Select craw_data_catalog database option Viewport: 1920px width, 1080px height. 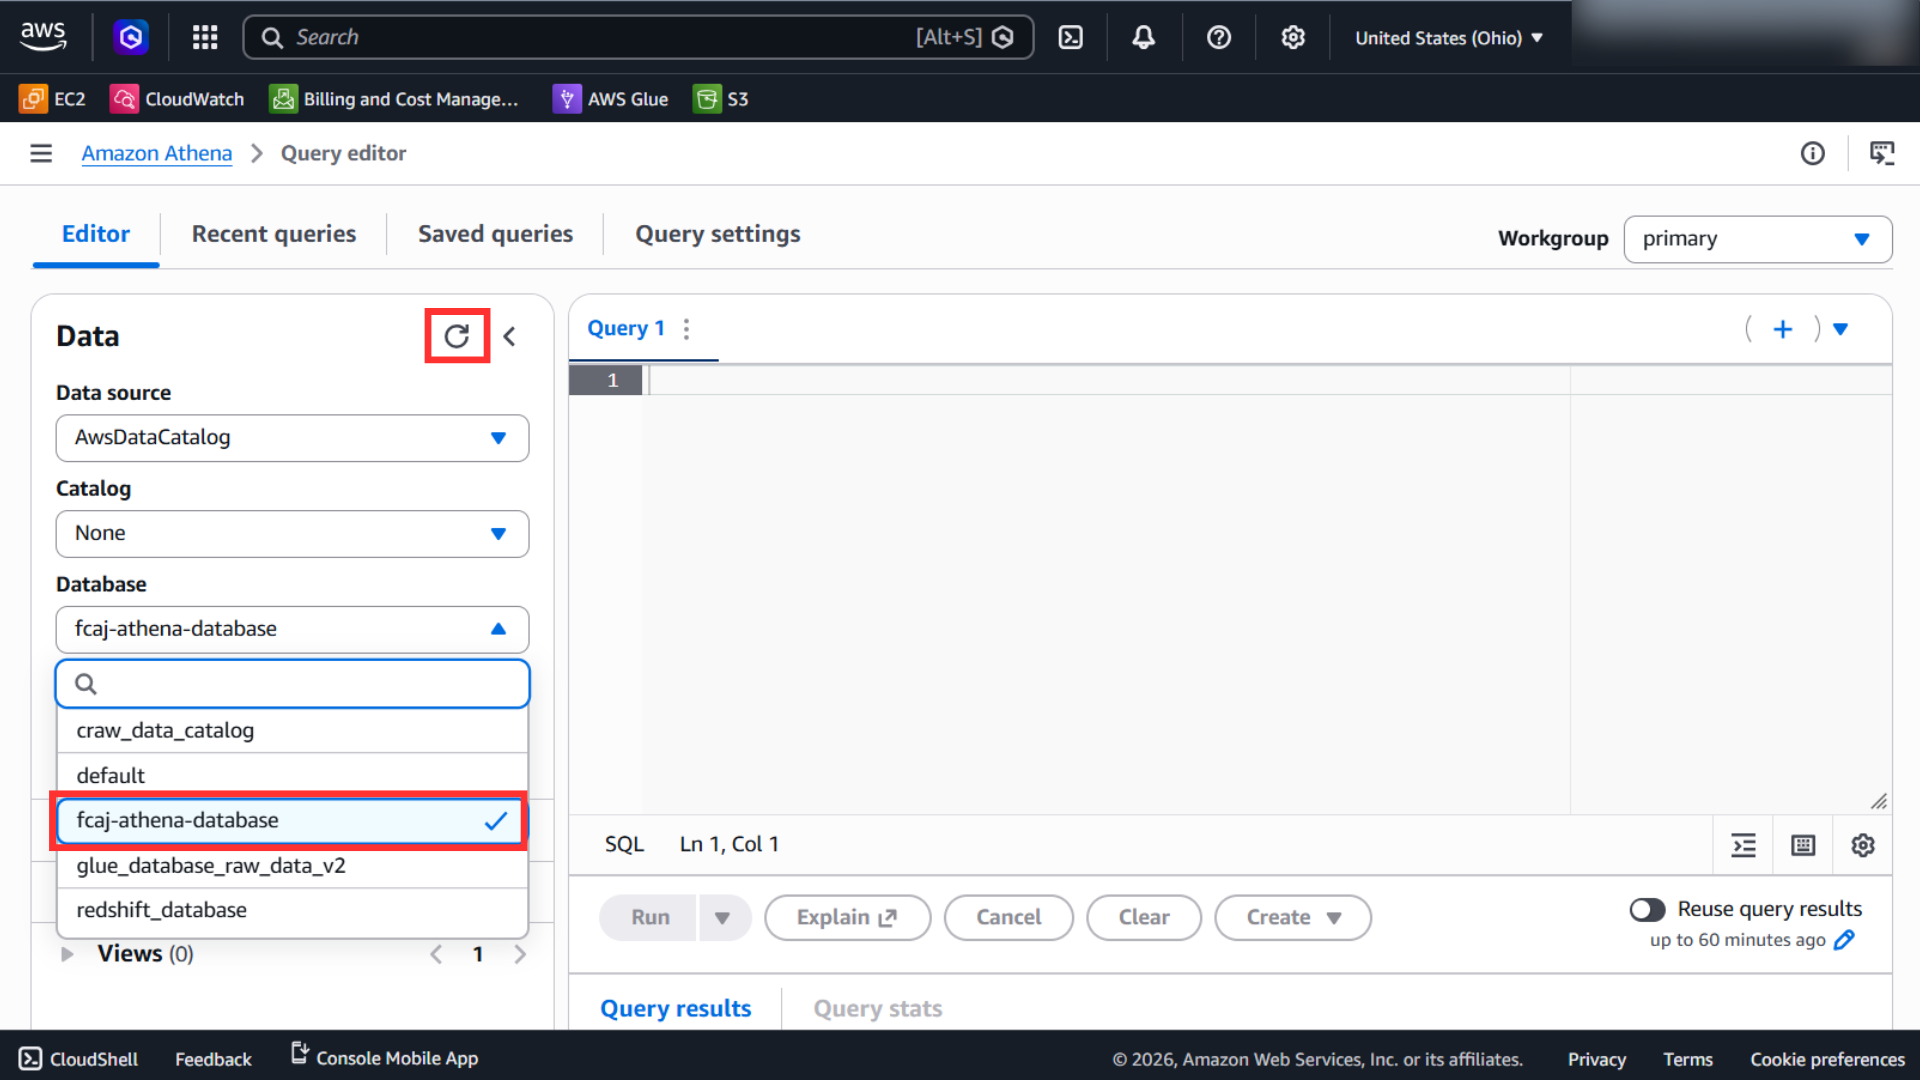[x=292, y=731]
